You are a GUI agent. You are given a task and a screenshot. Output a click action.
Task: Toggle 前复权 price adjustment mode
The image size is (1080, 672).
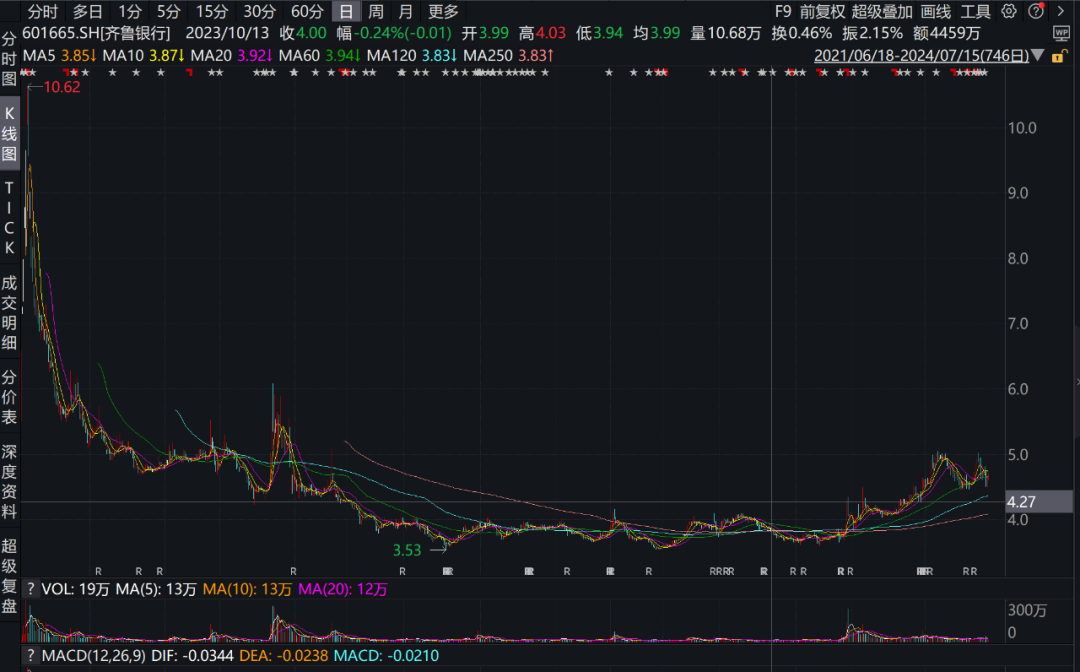point(822,12)
